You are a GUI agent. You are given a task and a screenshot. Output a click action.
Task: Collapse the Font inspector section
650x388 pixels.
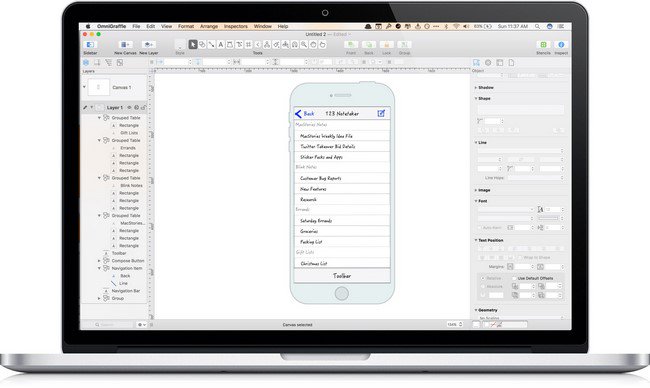475,201
